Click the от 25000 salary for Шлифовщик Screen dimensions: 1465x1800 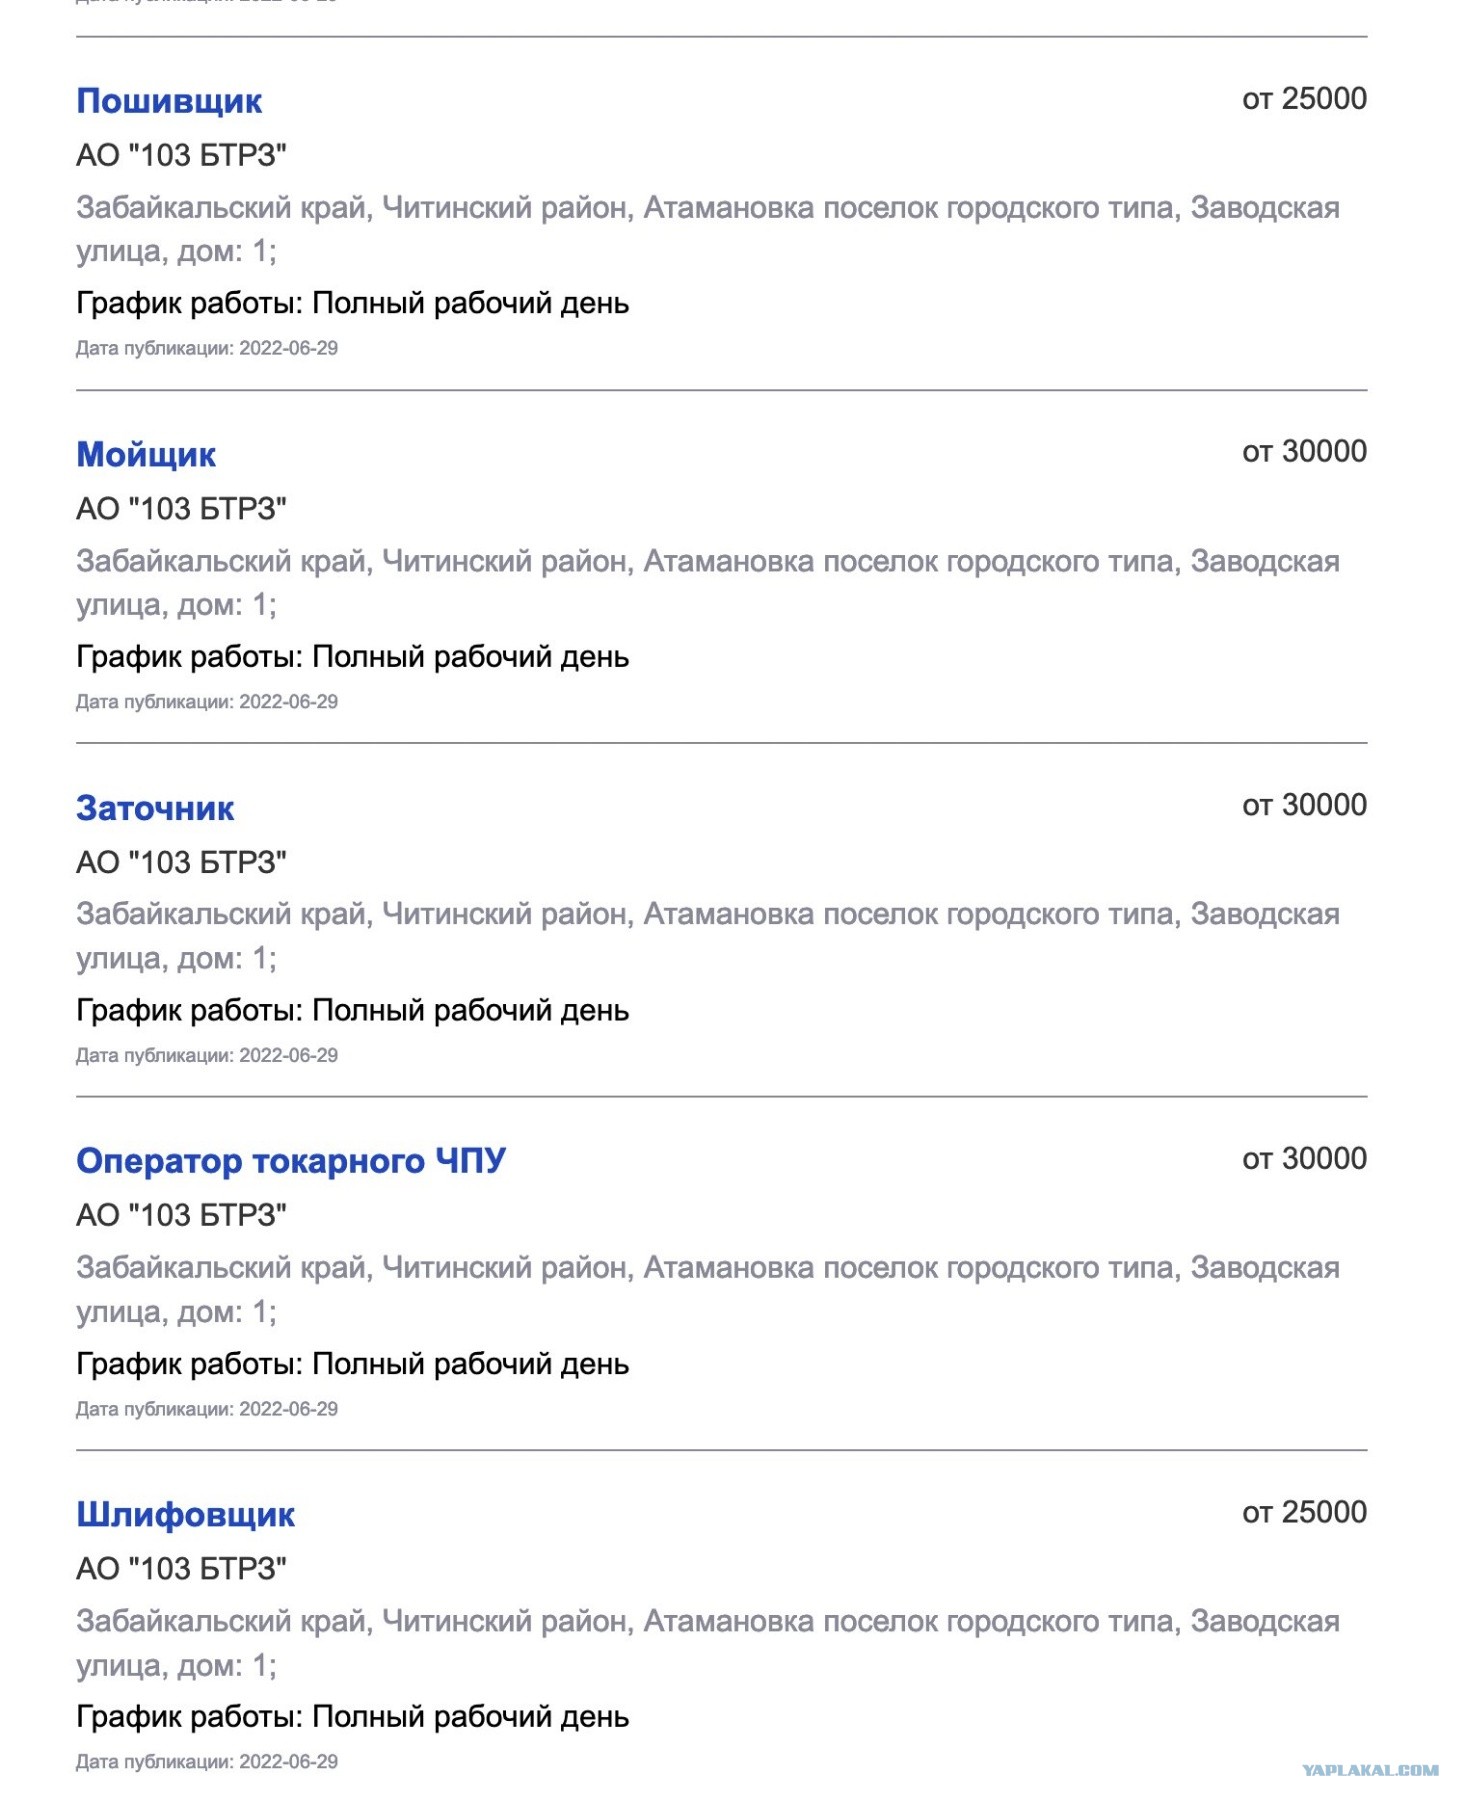pos(1304,1512)
